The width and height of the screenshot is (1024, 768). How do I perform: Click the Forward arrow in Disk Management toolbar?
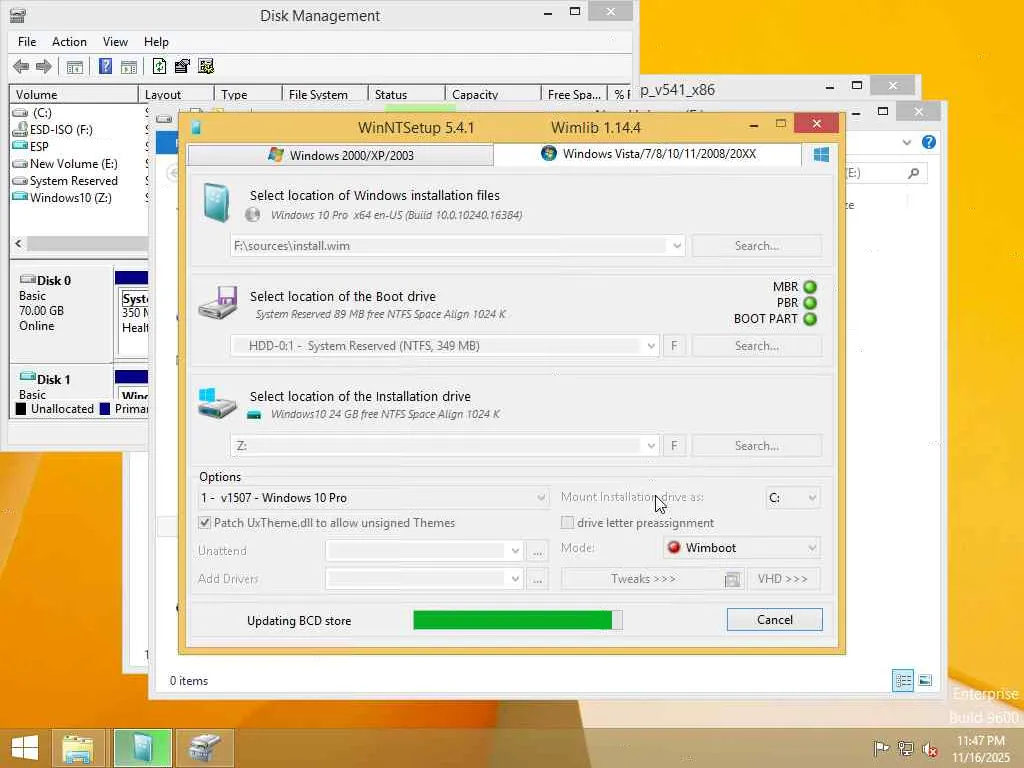[x=44, y=66]
